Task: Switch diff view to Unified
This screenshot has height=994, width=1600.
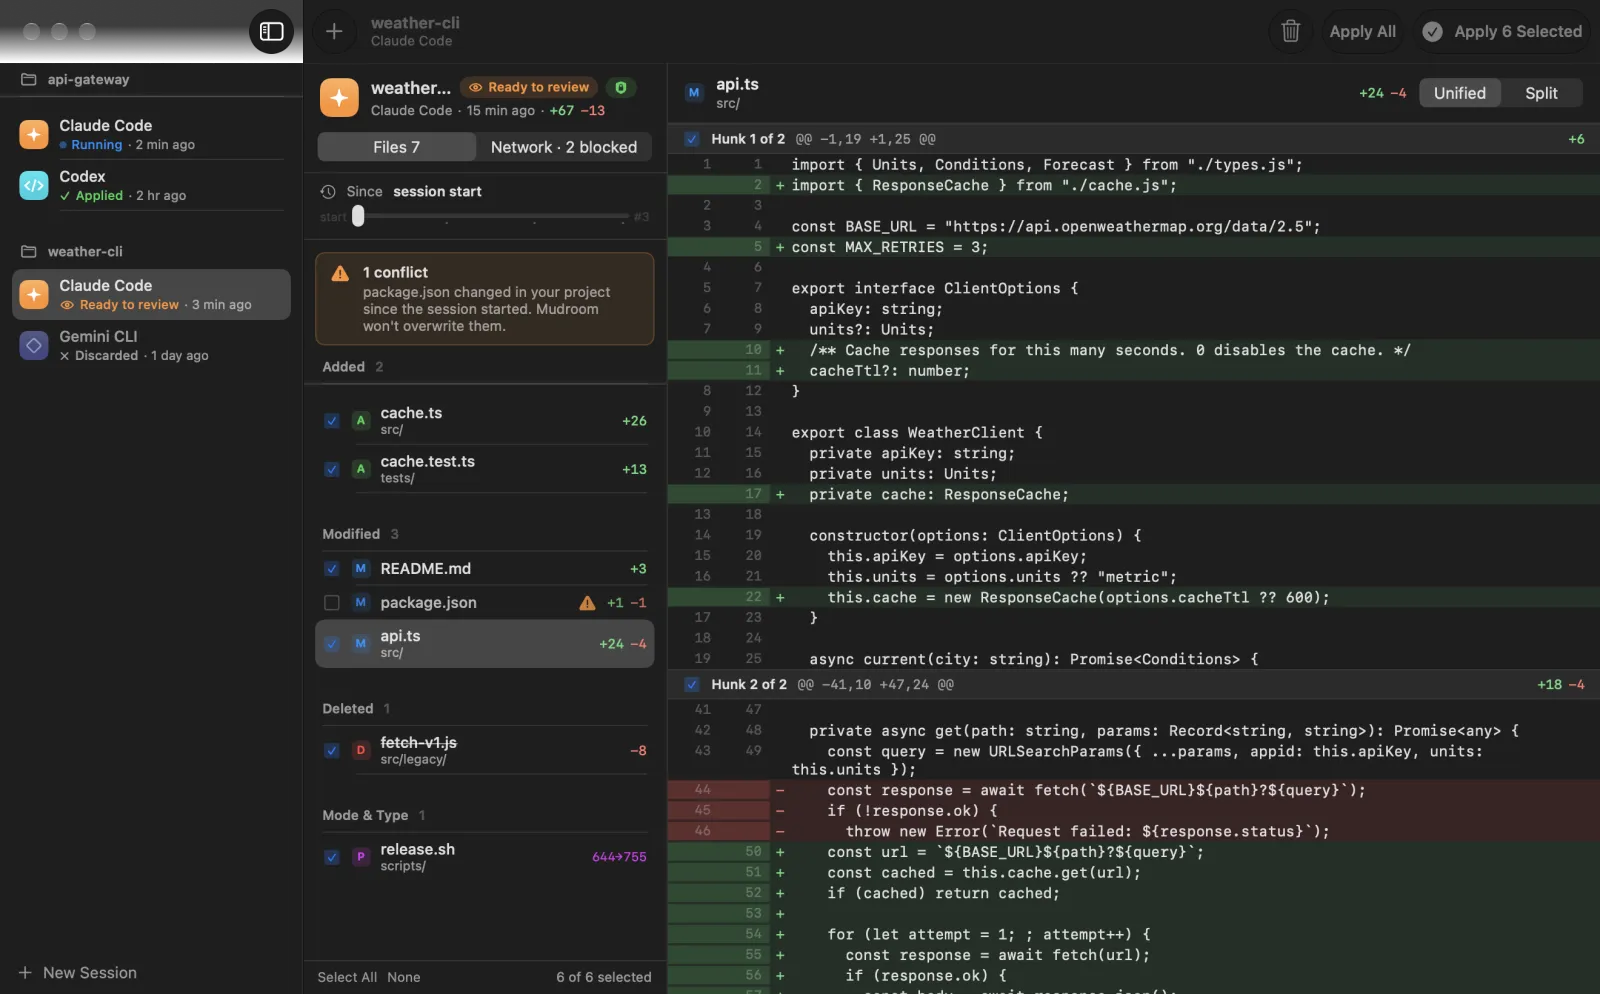Action: tap(1459, 93)
